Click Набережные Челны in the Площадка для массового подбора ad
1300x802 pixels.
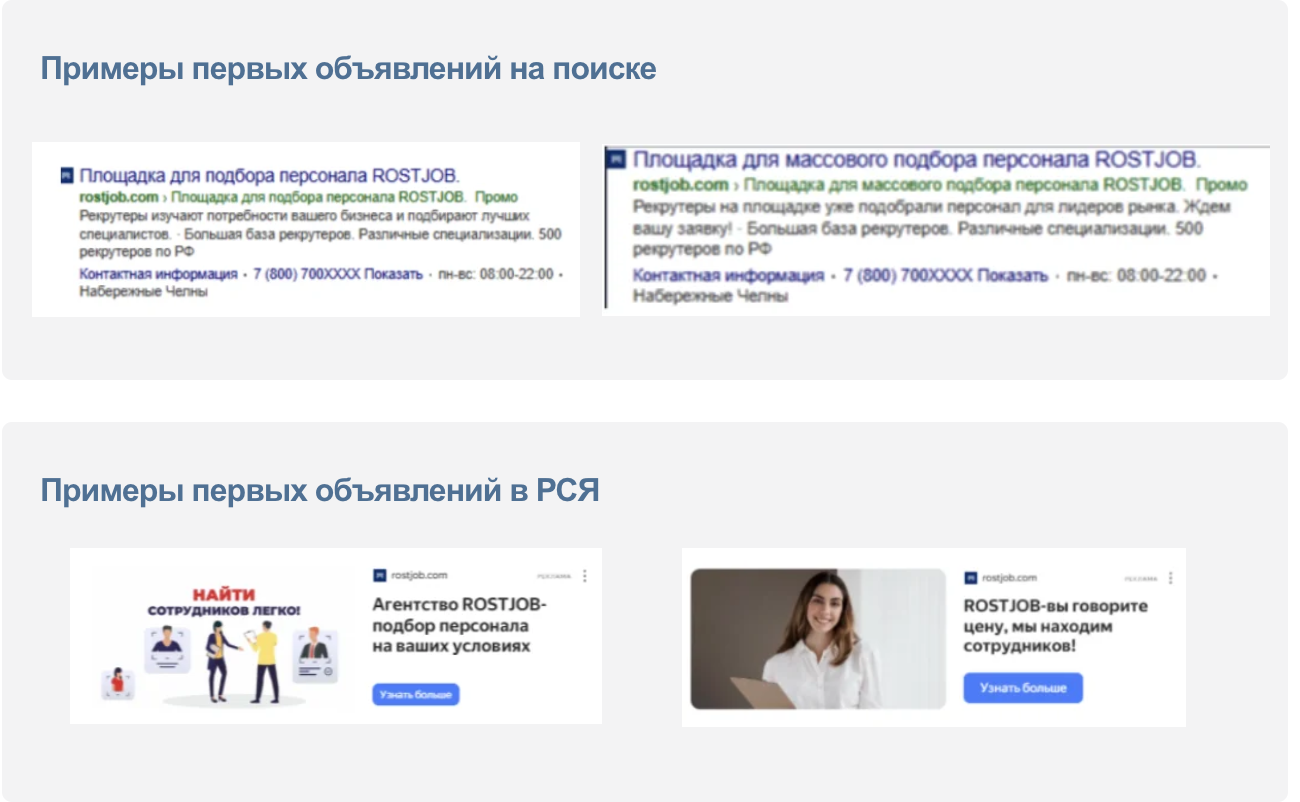[711, 296]
